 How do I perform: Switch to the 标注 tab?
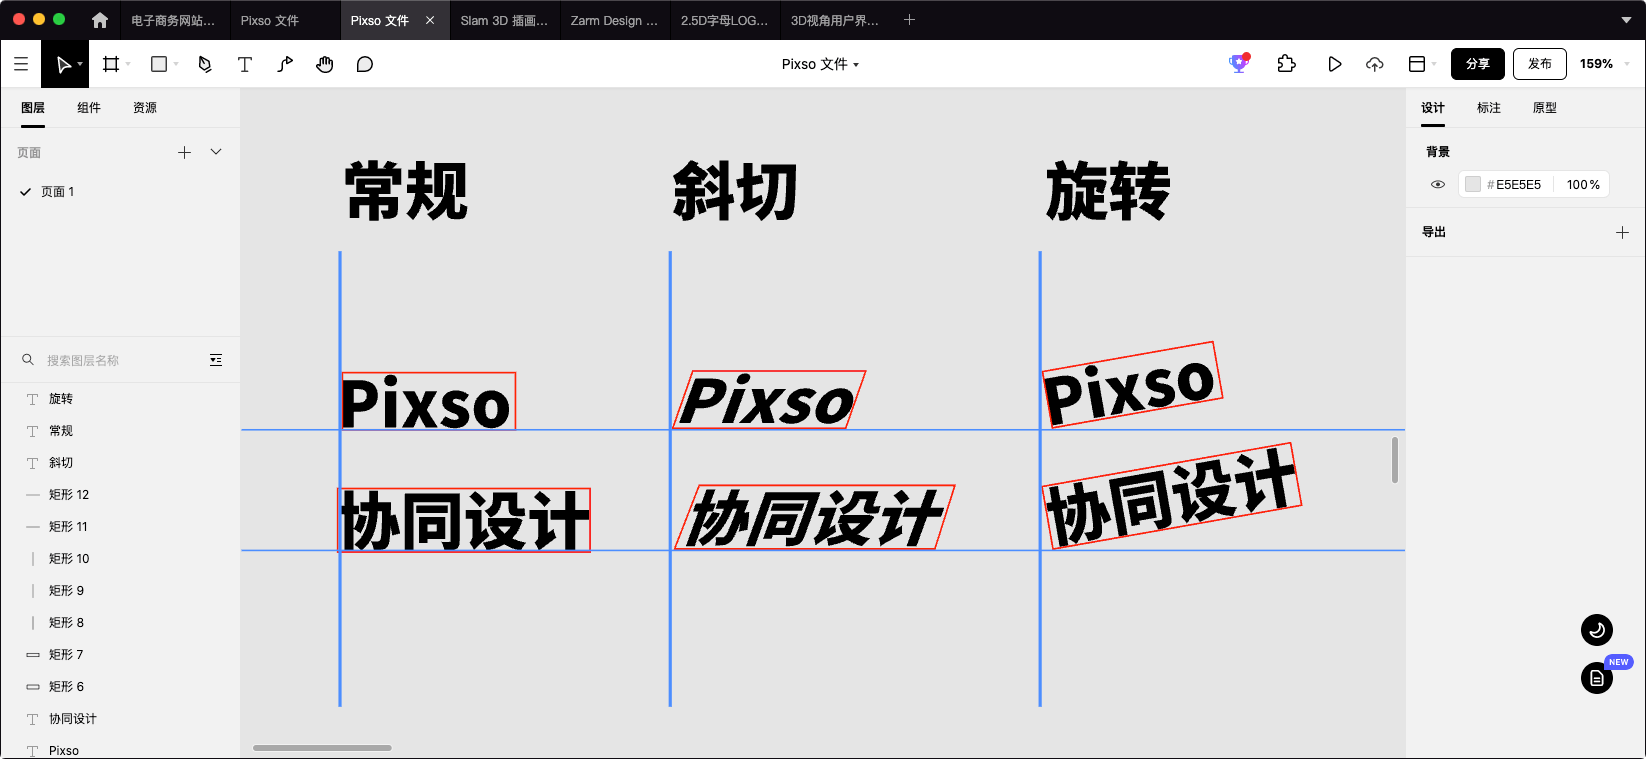[1489, 108]
